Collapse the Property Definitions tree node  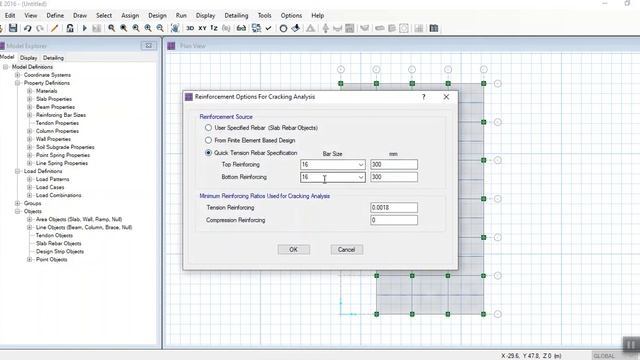point(17,83)
